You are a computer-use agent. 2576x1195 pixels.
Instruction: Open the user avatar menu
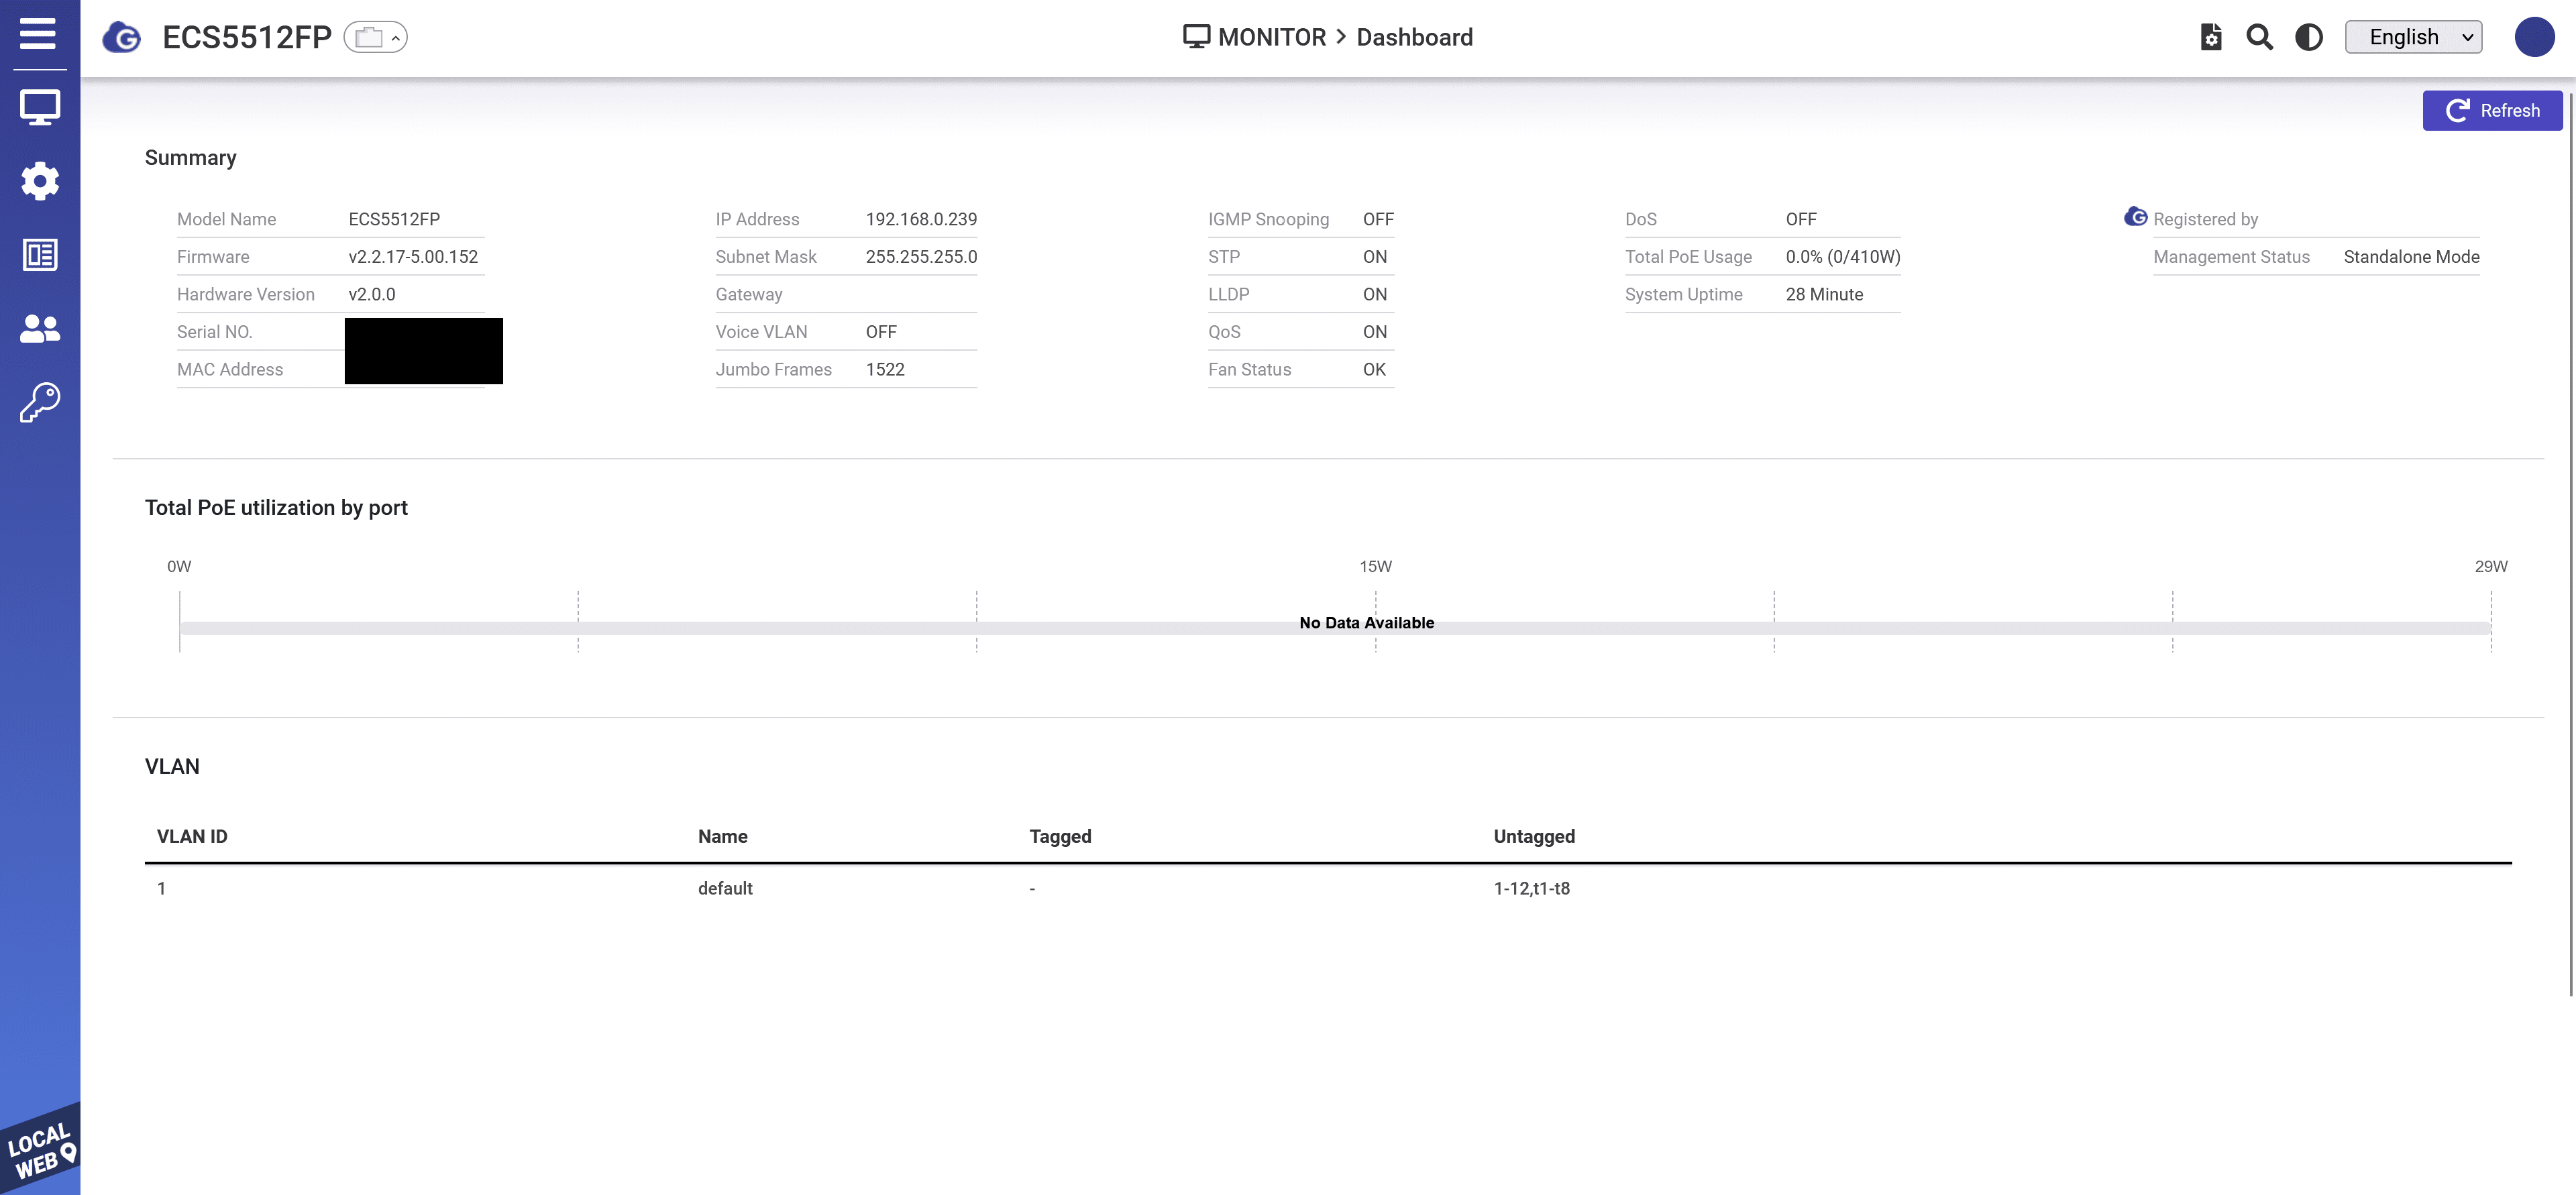pos(2534,38)
